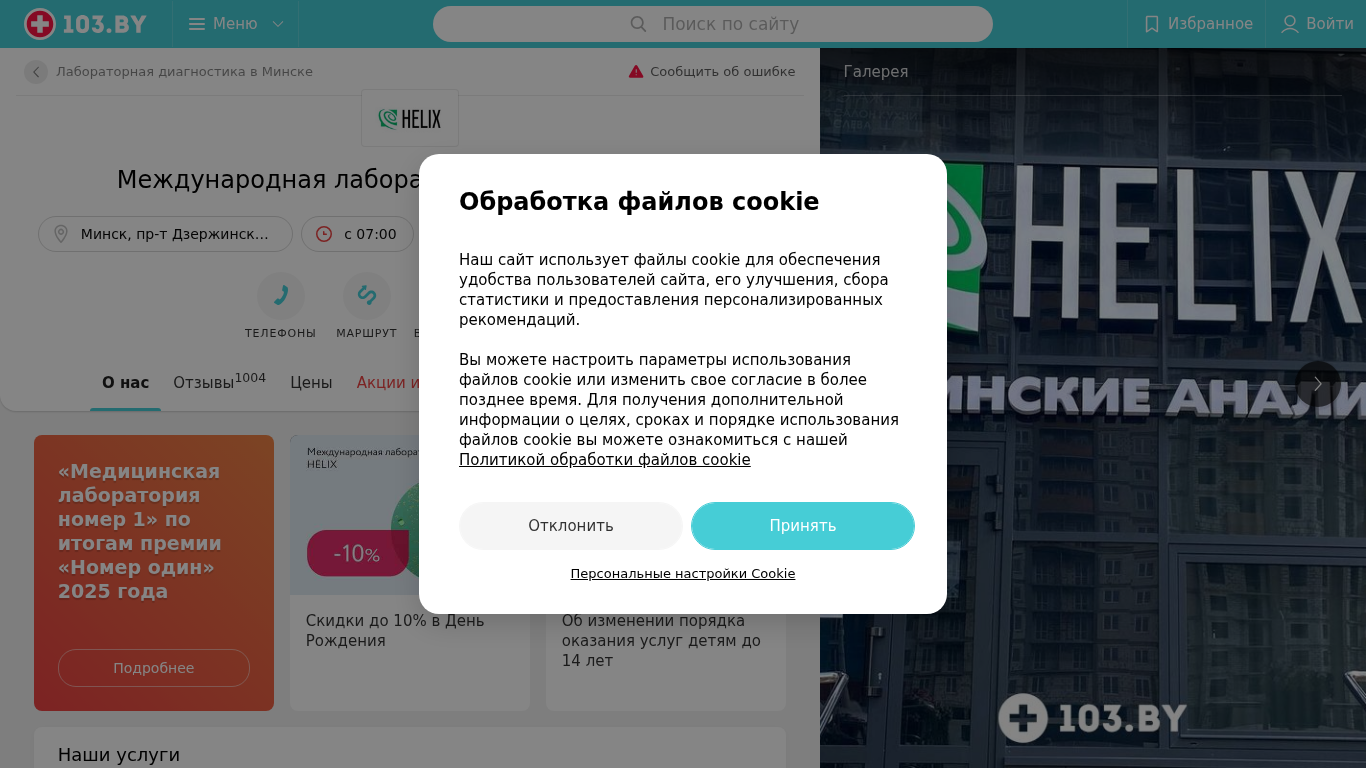Advance gallery with next arrow
The image size is (1366, 768).
(1318, 384)
